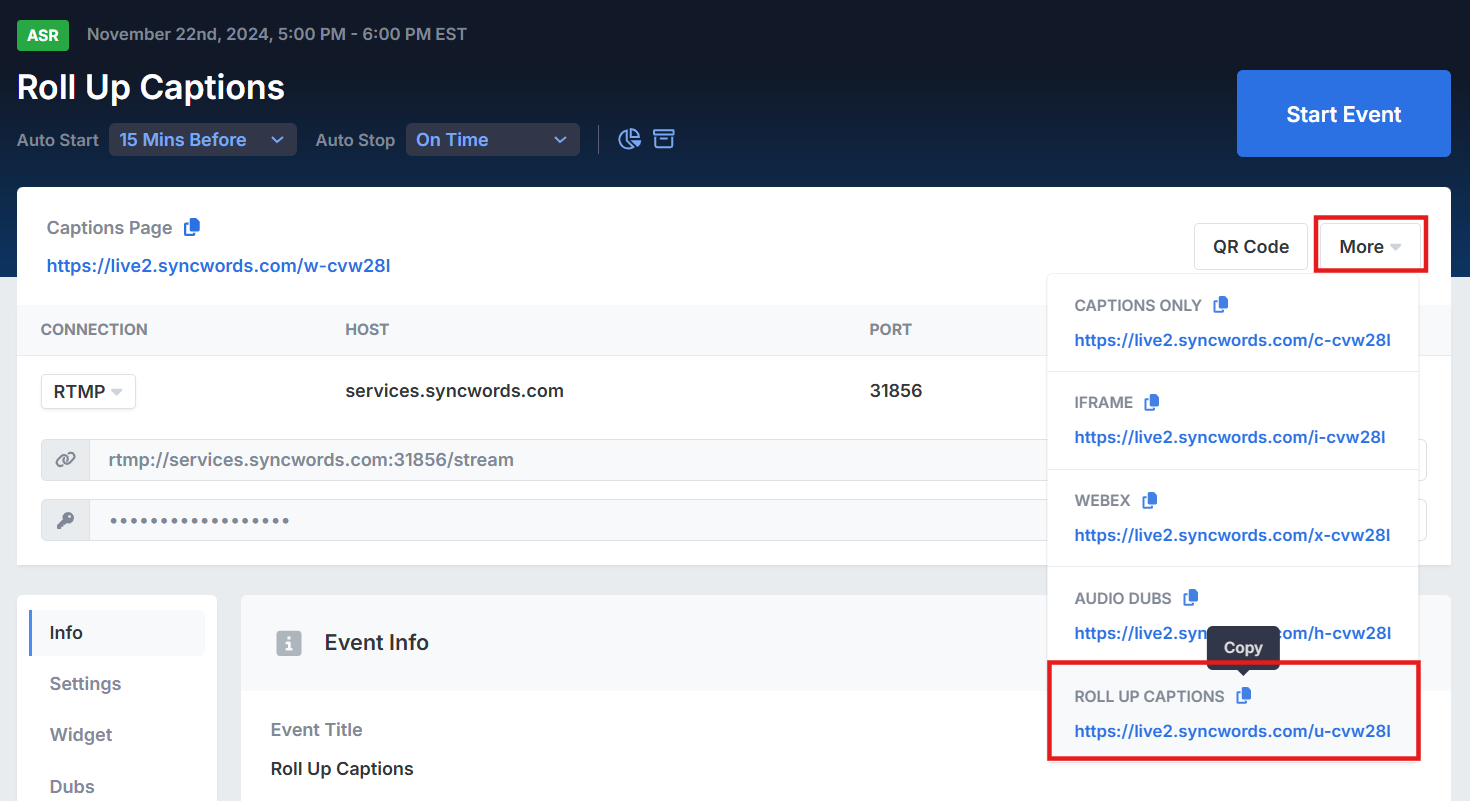Switch to the Widget sidebar tab
Screen dimensions: 1470x801
tap(81, 735)
